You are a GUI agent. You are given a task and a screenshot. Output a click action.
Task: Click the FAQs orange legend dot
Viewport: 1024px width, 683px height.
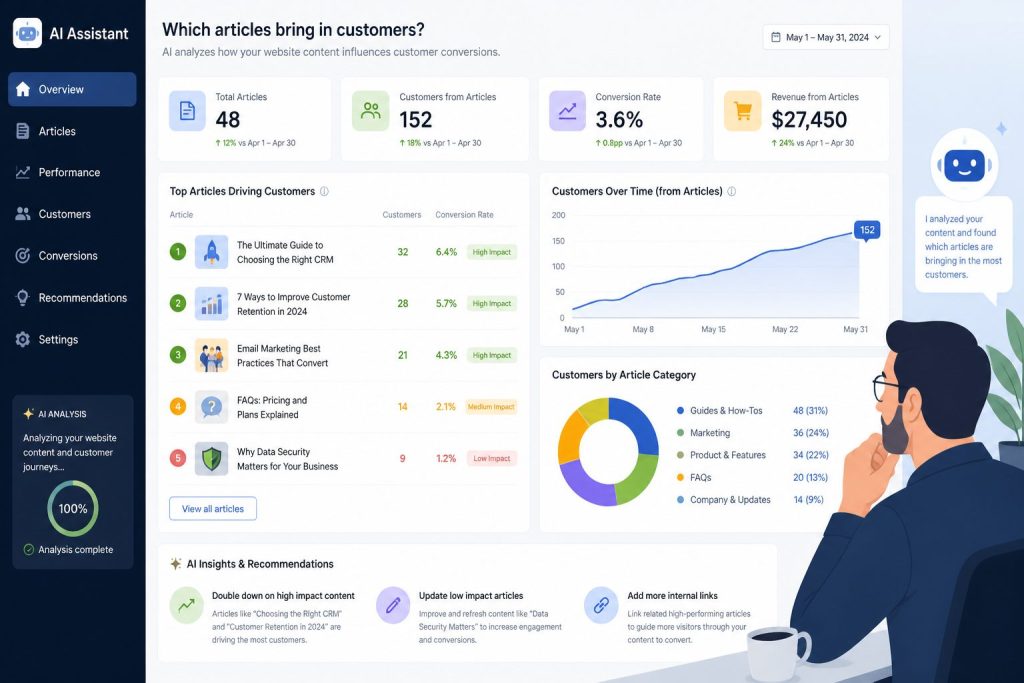tap(680, 477)
